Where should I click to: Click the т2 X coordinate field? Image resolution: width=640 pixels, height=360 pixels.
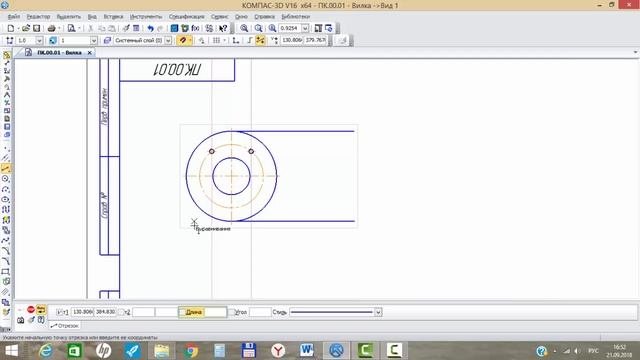(x=144, y=312)
